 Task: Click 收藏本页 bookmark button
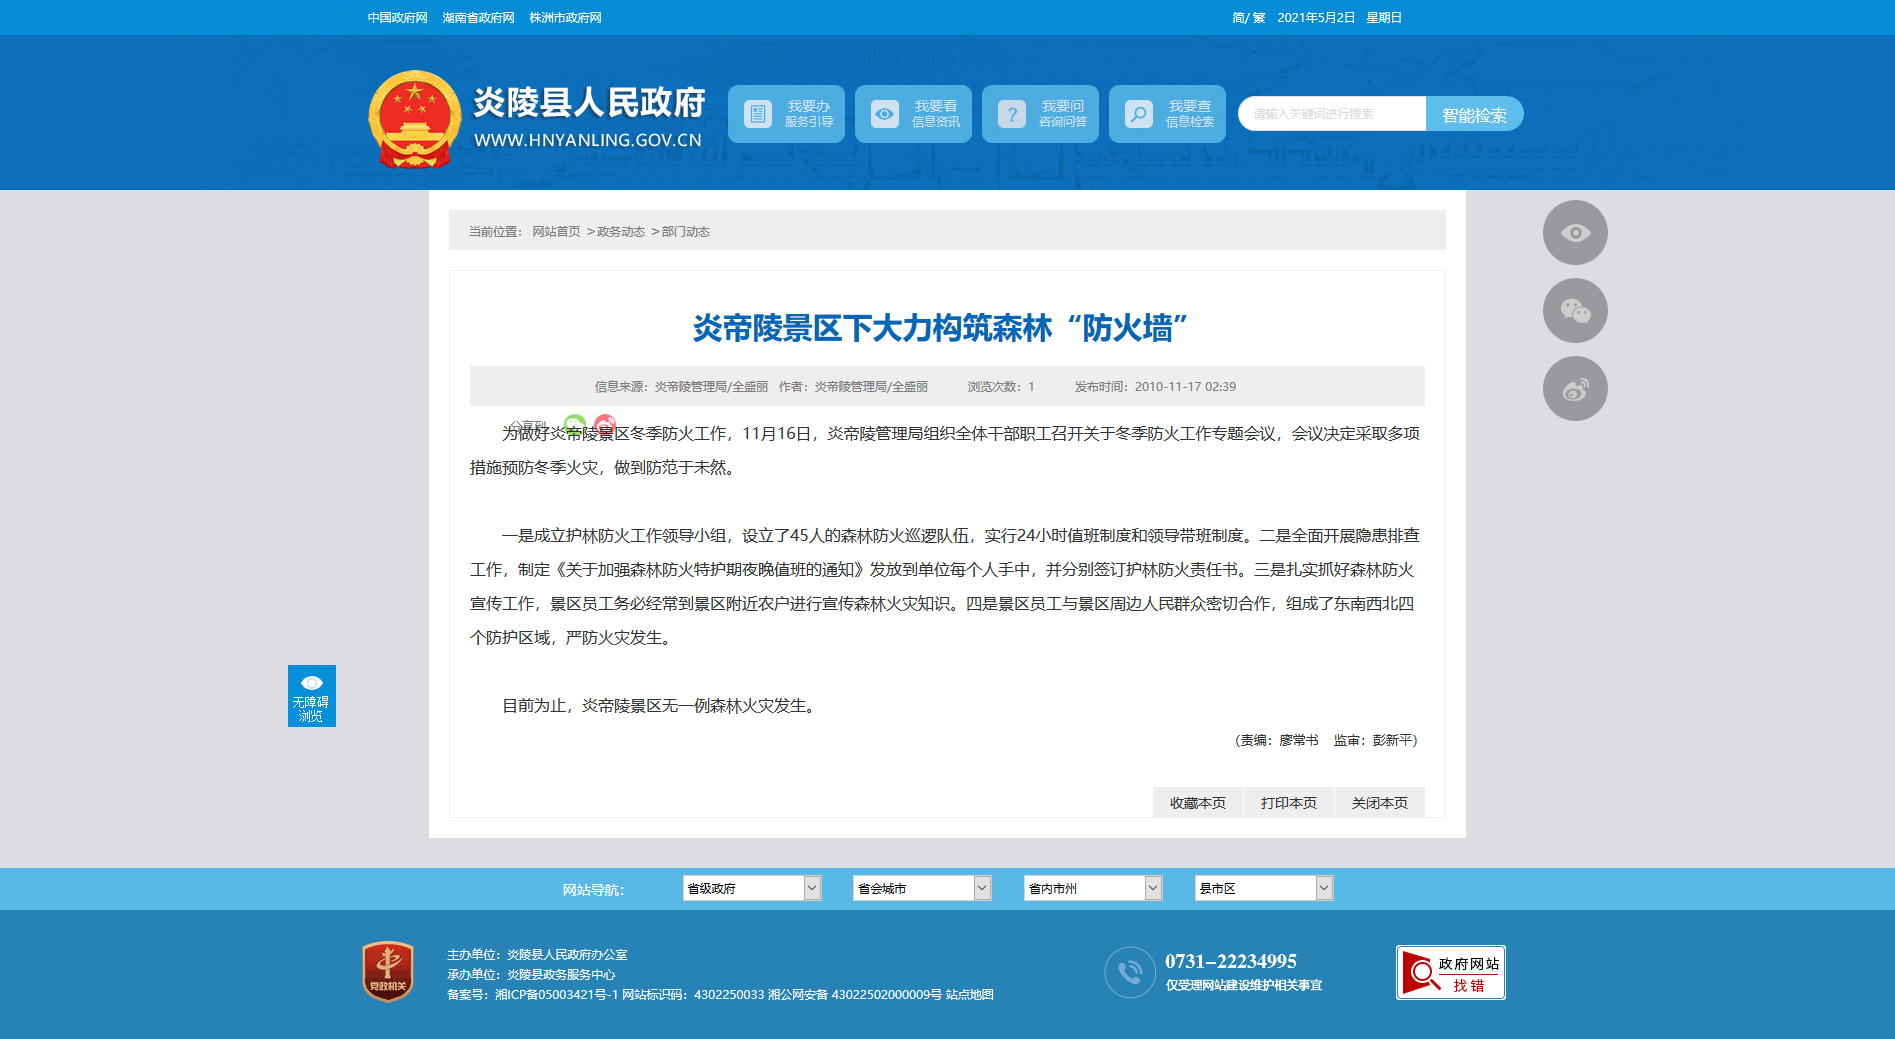pos(1198,803)
